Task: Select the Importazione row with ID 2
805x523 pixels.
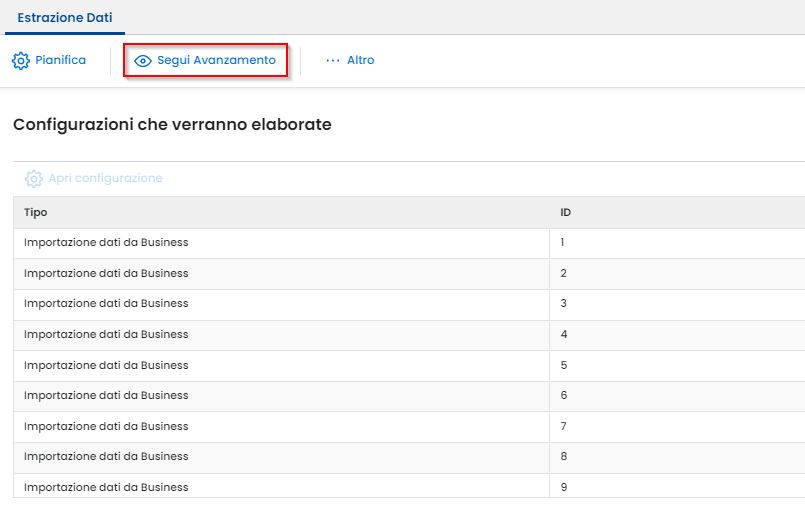Action: click(x=106, y=273)
